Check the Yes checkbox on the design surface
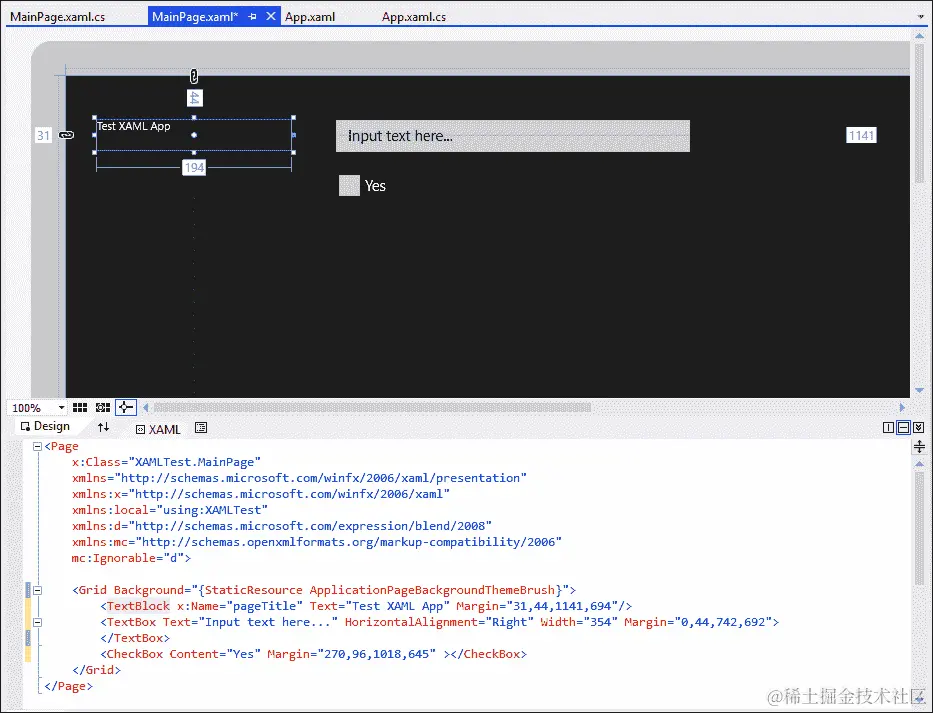 coord(349,185)
